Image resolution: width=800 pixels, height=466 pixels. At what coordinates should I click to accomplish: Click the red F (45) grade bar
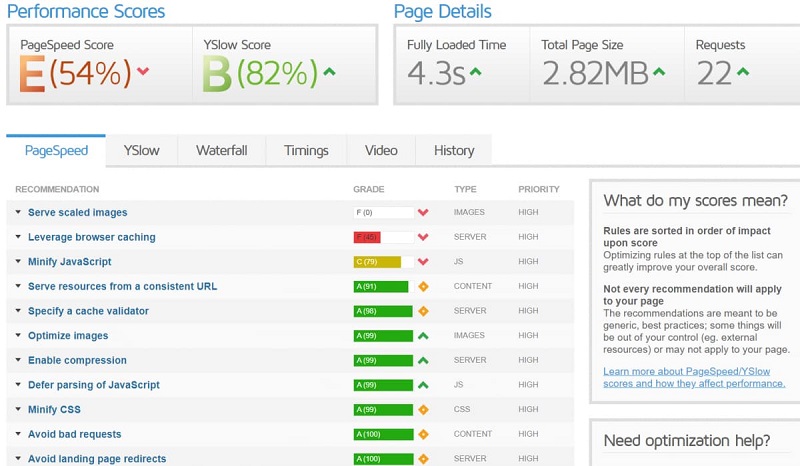point(384,237)
